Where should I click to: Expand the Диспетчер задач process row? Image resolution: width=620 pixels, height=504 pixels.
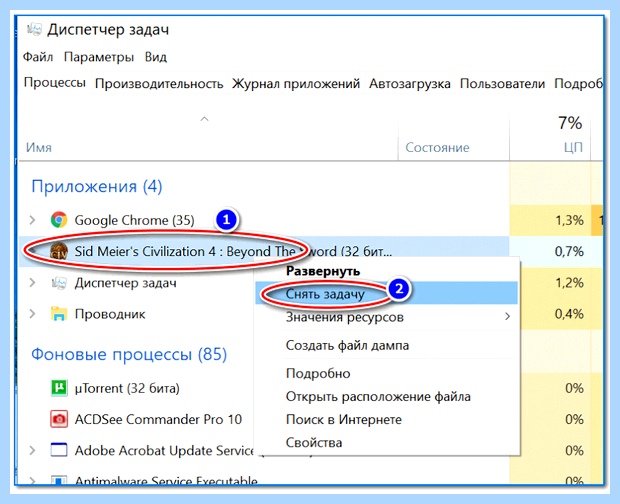[32, 283]
